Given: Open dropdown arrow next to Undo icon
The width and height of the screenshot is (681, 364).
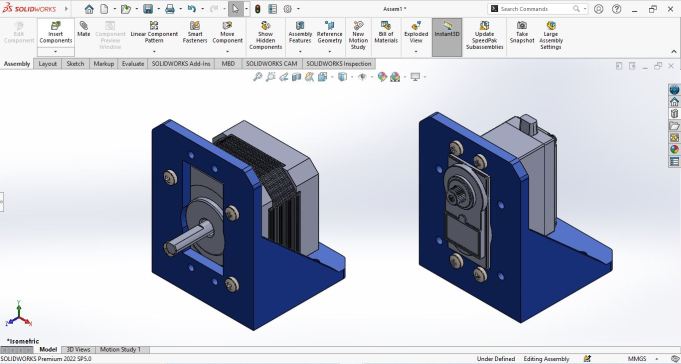Looking at the screenshot, I should pyautogui.click(x=202, y=9).
